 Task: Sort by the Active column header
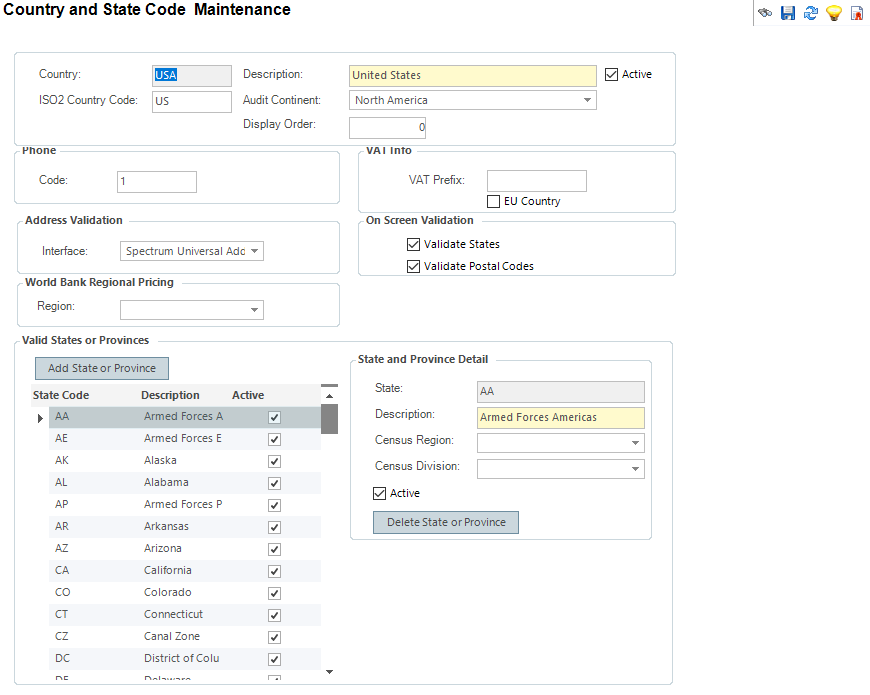coord(248,395)
